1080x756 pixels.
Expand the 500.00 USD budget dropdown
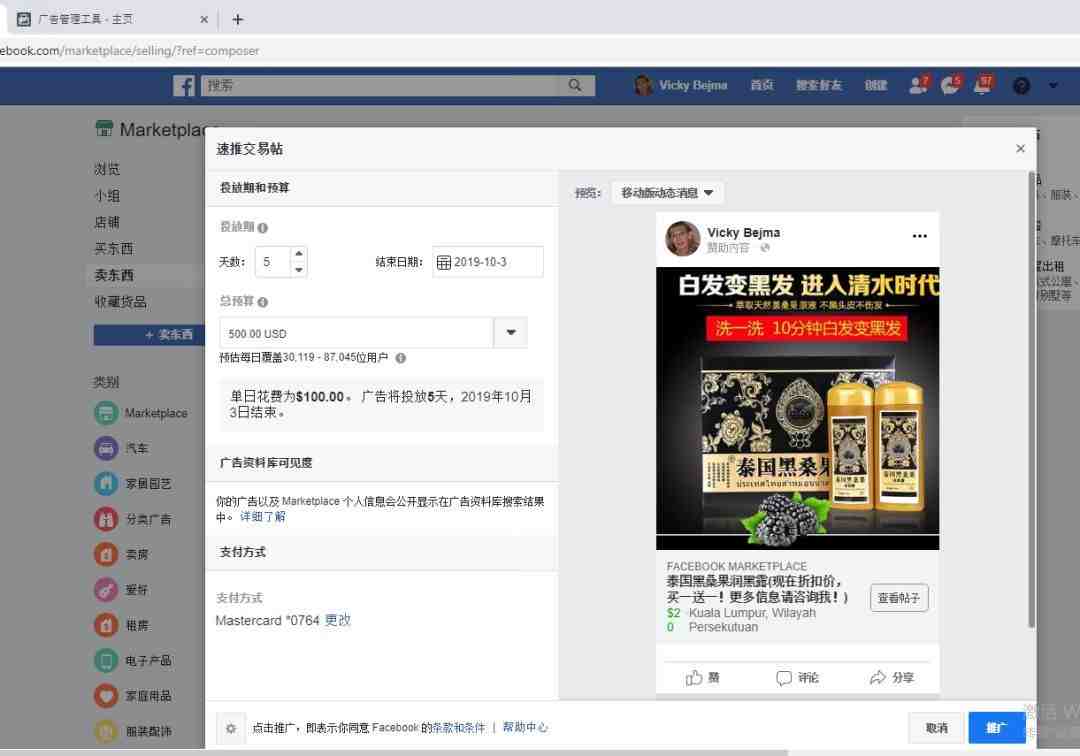click(x=510, y=333)
